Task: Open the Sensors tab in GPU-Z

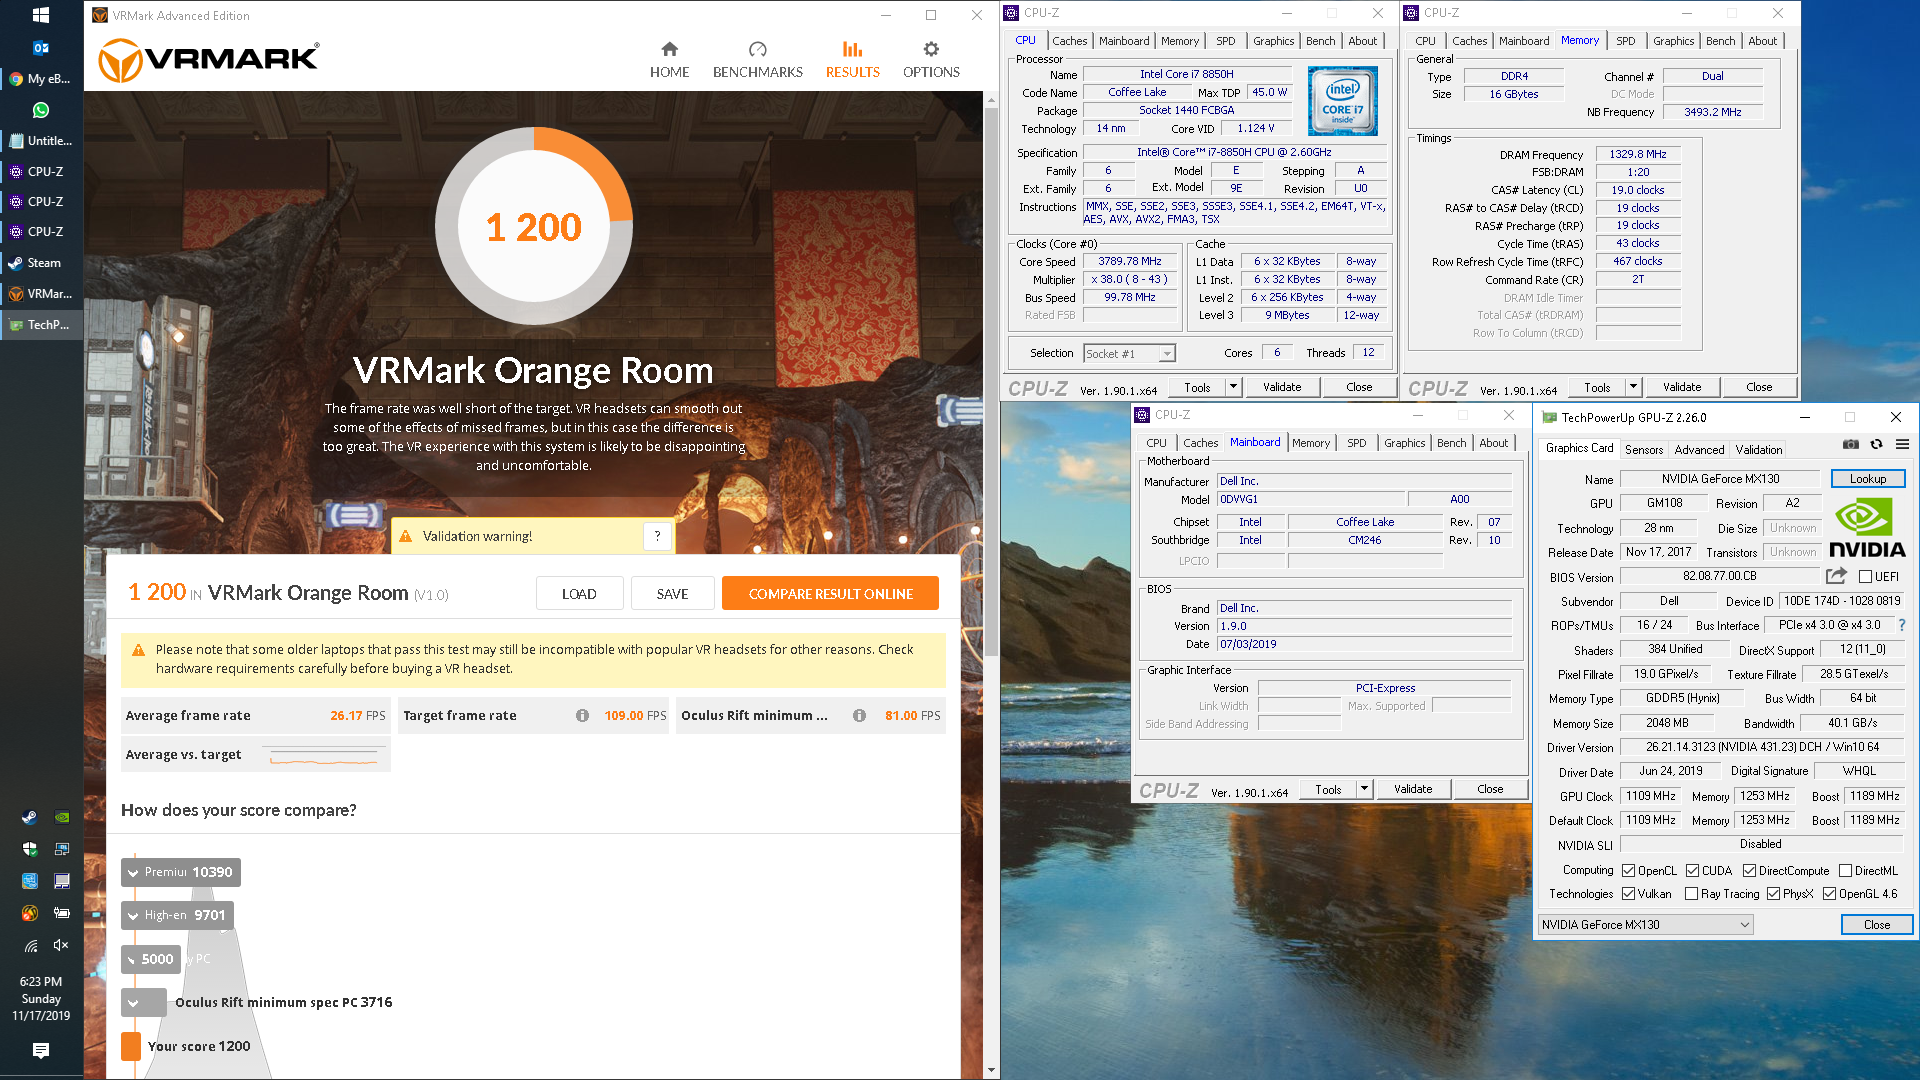Action: [x=1644, y=450]
